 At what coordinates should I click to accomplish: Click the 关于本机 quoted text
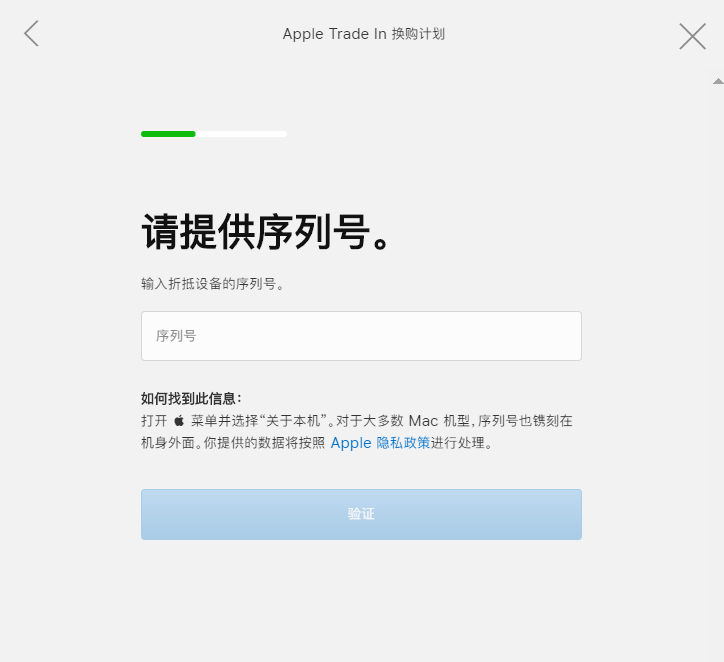pos(294,421)
